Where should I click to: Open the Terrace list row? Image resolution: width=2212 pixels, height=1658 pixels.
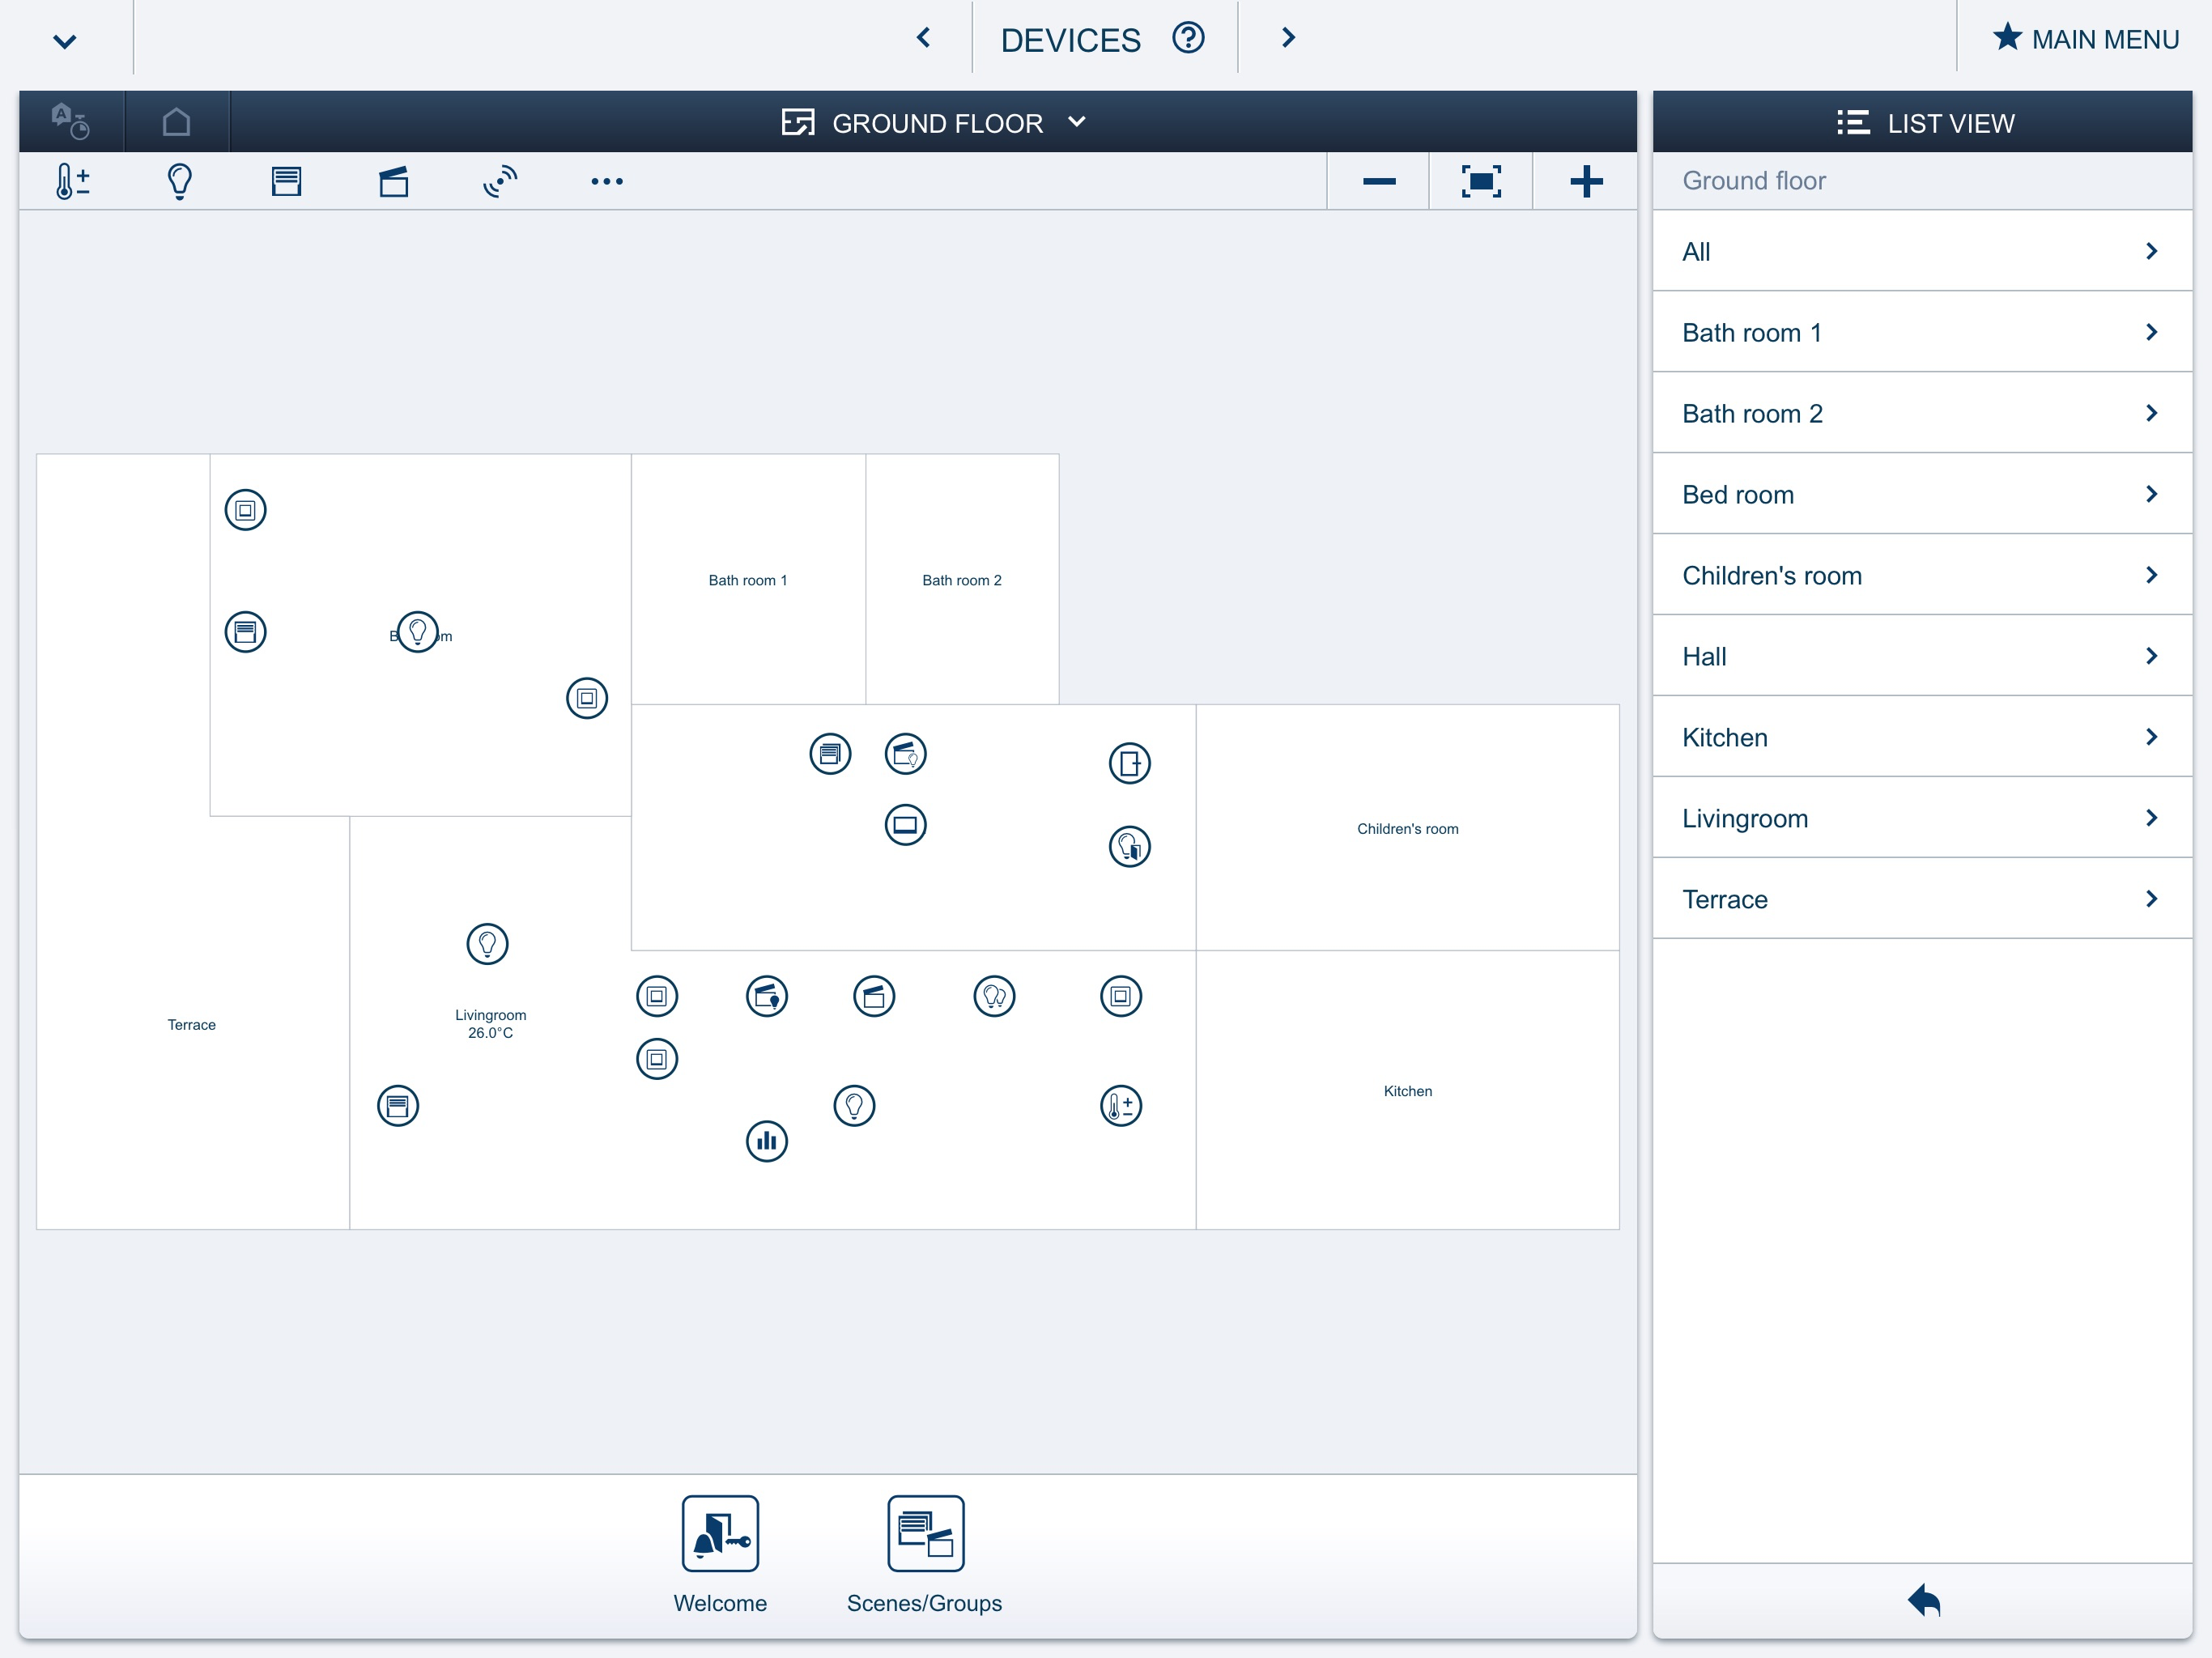point(1922,899)
